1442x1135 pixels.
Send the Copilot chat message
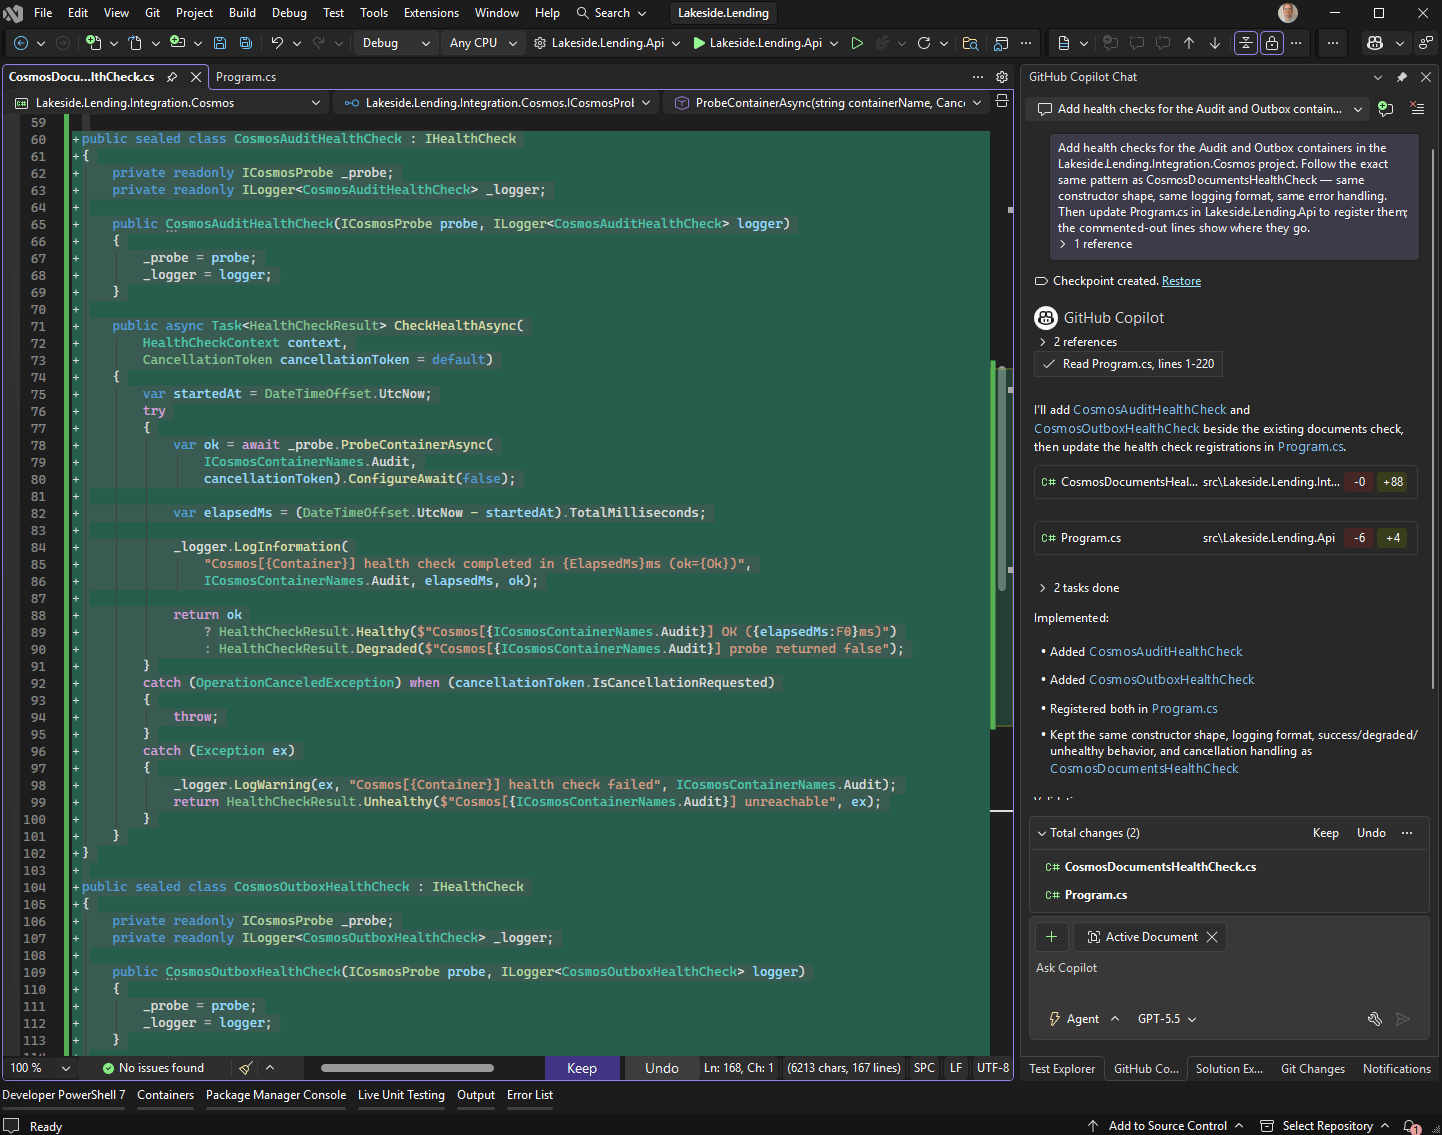[1403, 1019]
